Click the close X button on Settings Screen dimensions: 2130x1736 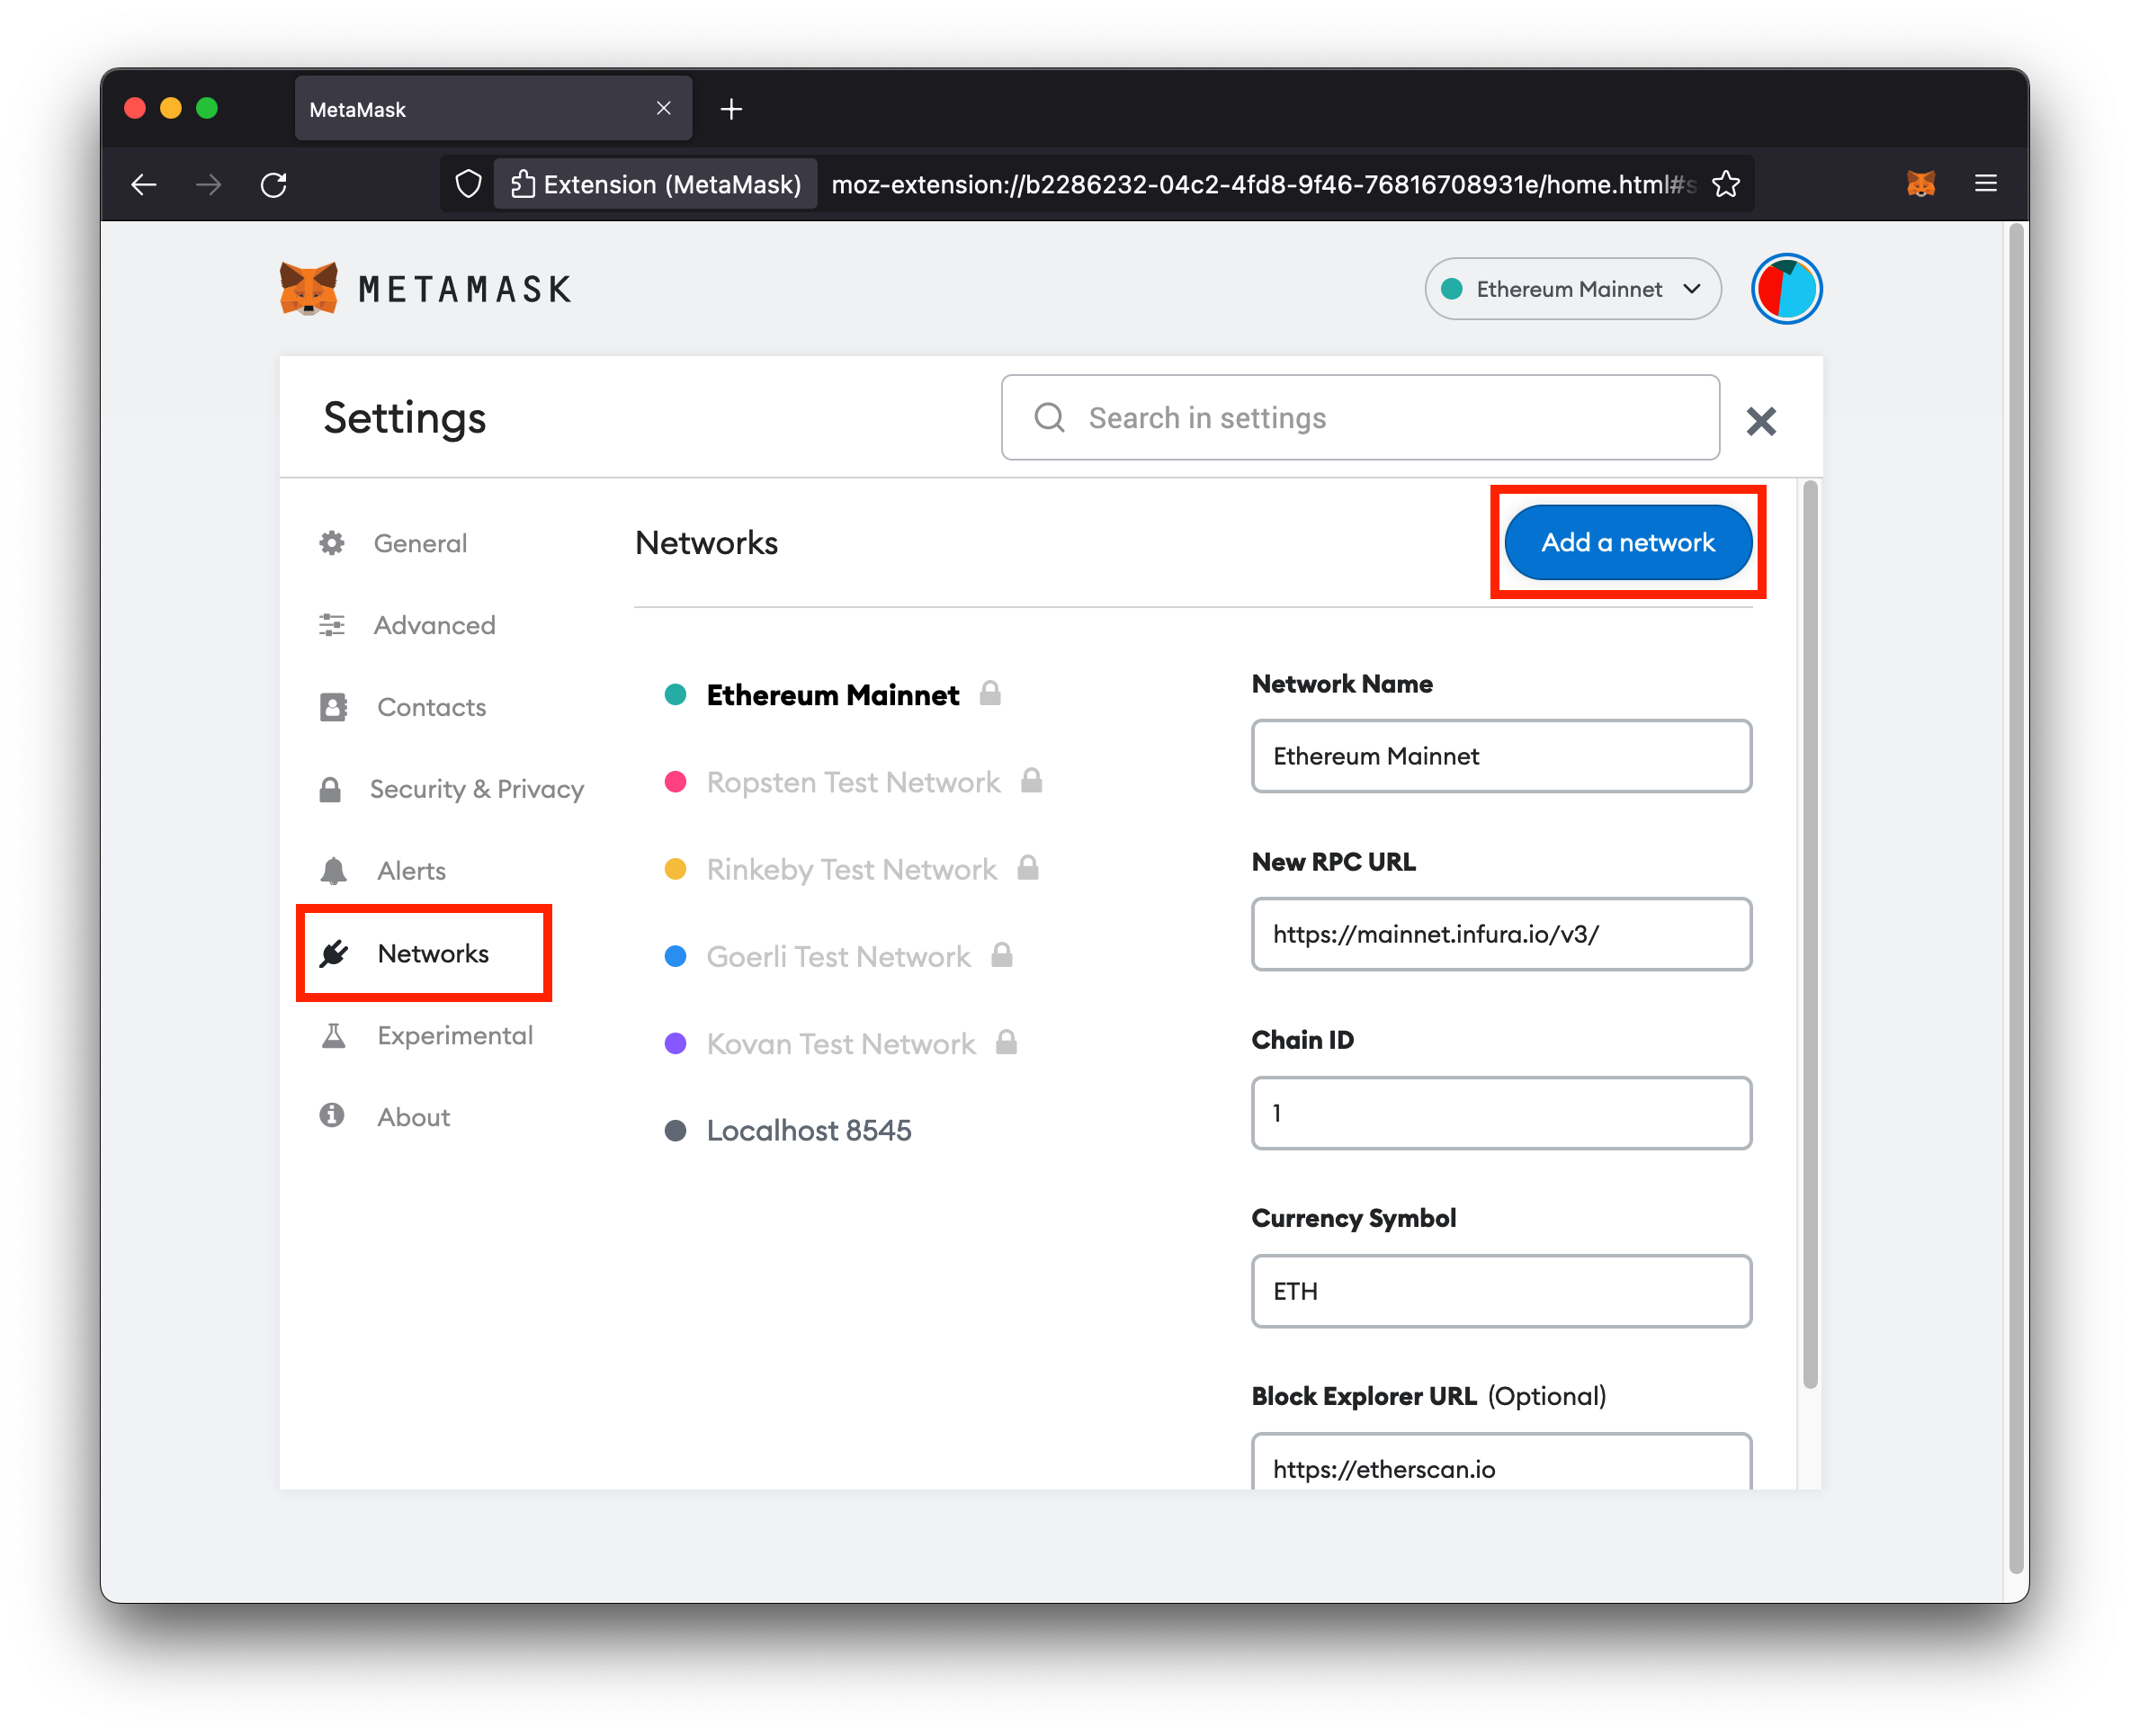coord(1764,419)
